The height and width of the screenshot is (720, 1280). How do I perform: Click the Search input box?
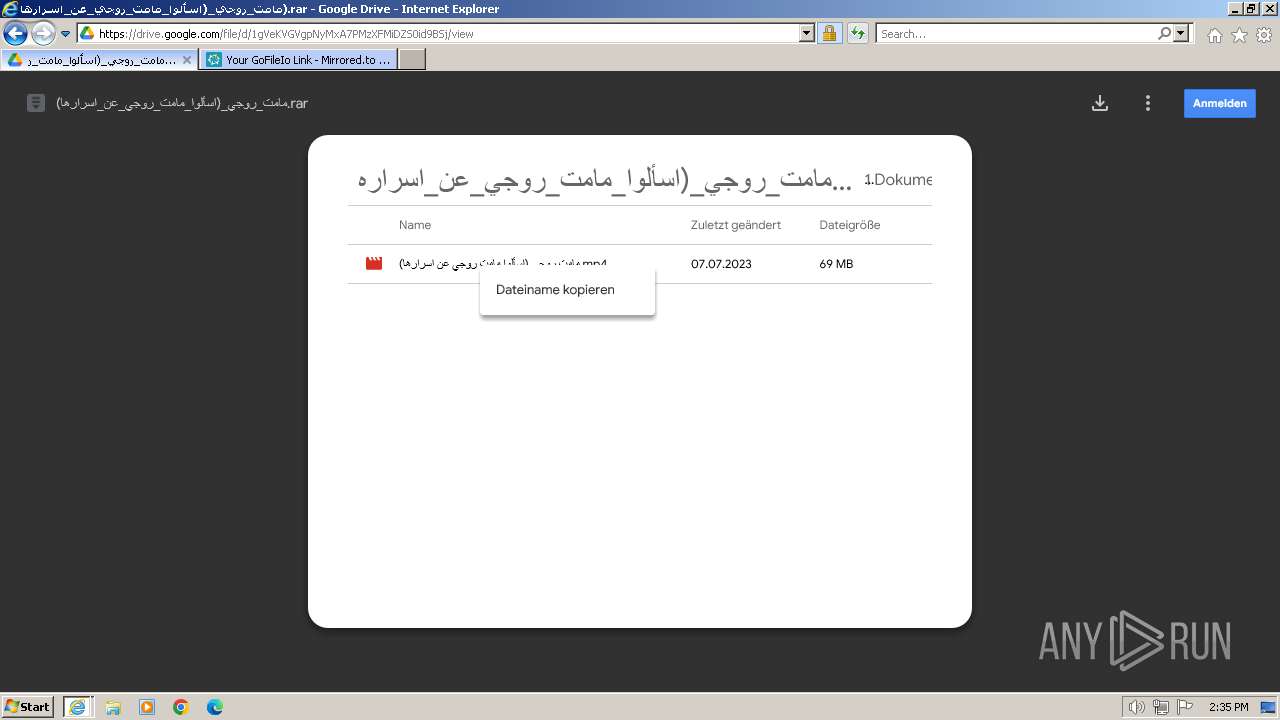[x=1015, y=34]
